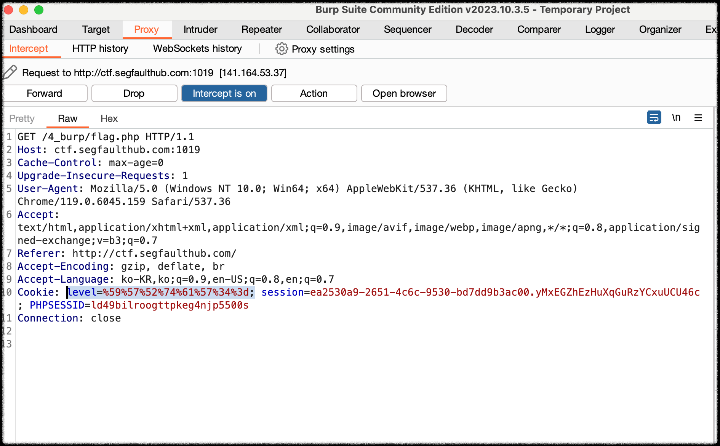Select the Intercept sub-tab

[x=28, y=49]
